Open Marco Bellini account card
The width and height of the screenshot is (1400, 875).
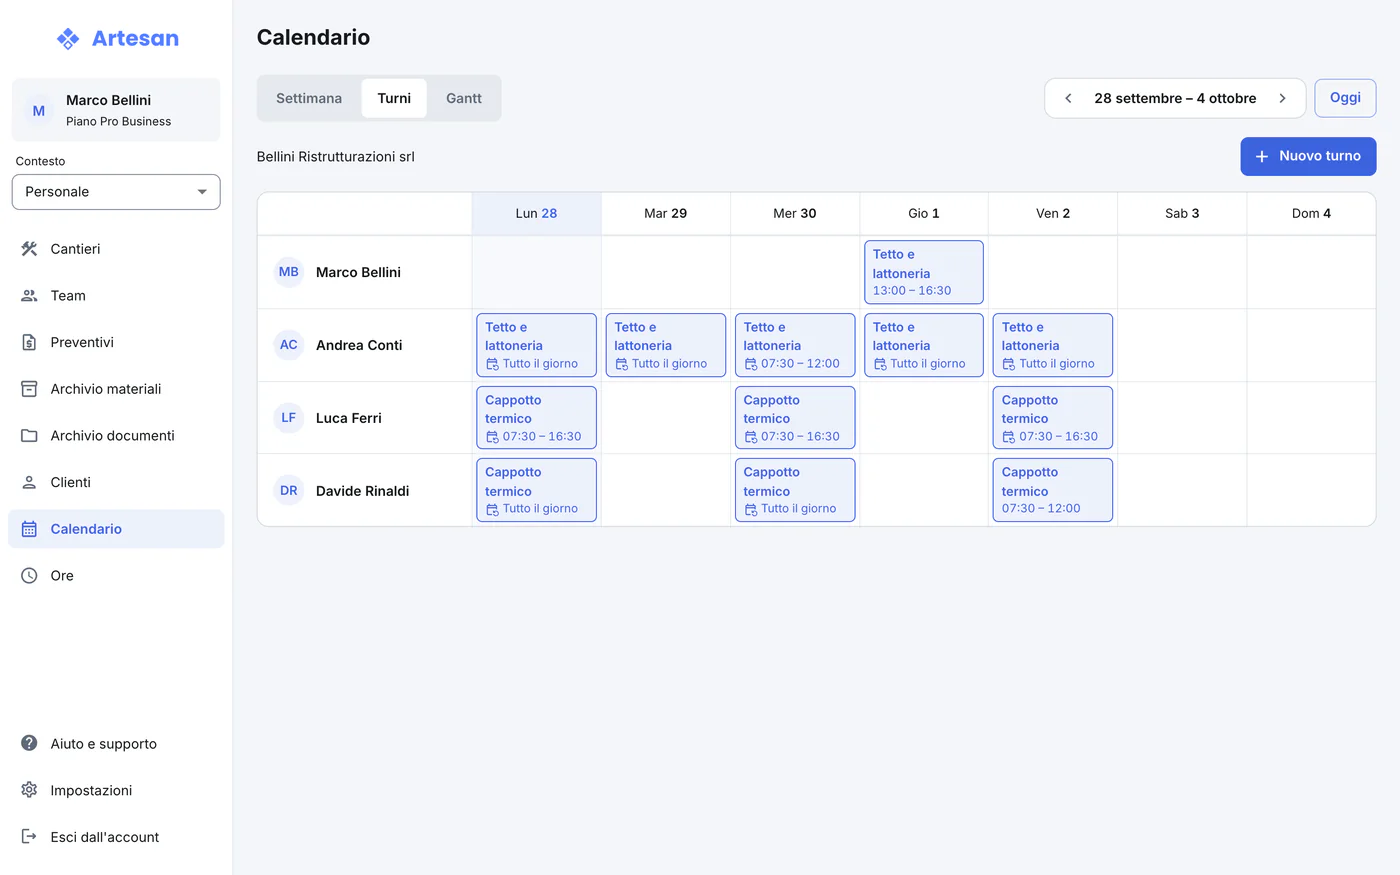116,110
